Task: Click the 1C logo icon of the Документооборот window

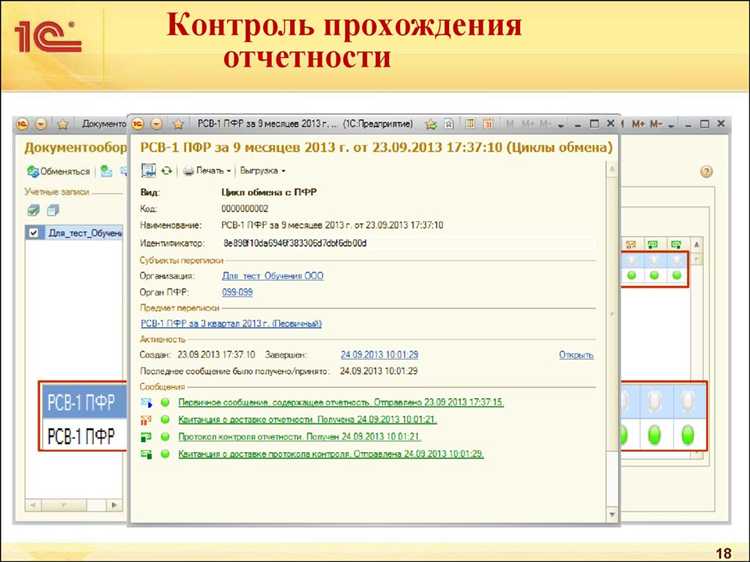Action: (22, 124)
